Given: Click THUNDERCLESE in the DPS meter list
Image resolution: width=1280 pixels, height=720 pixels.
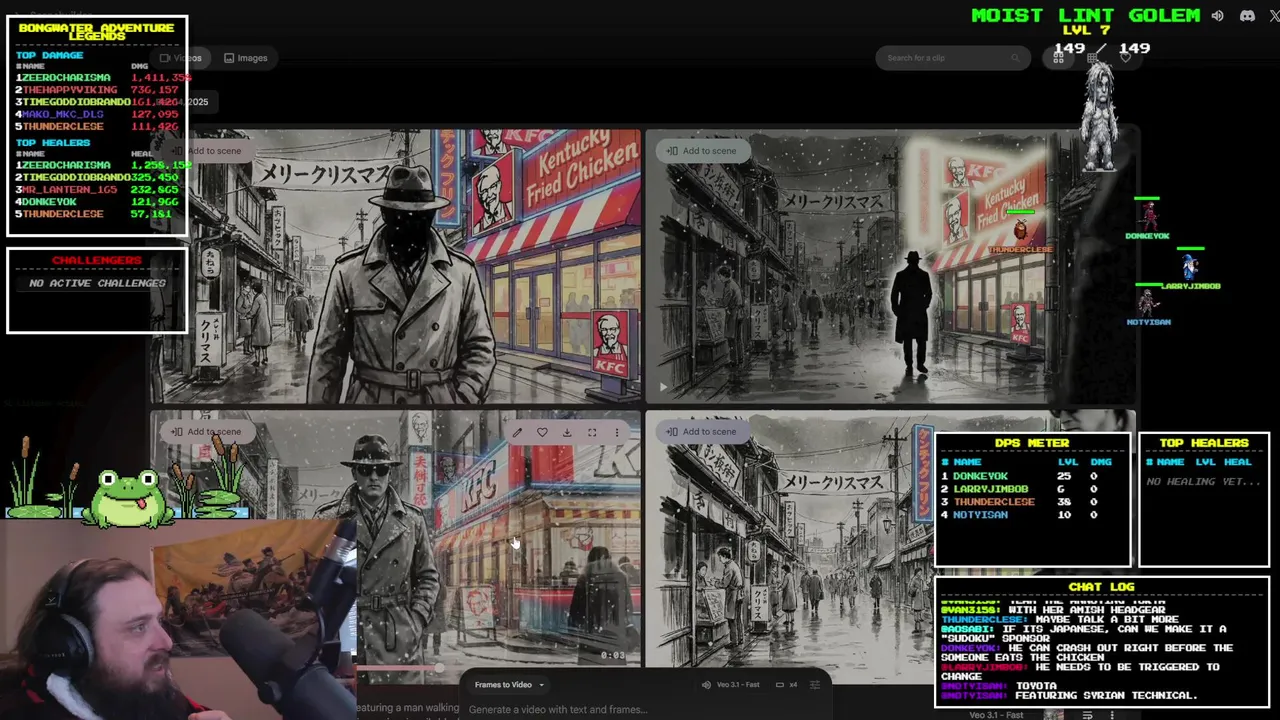Looking at the screenshot, I should click(994, 502).
